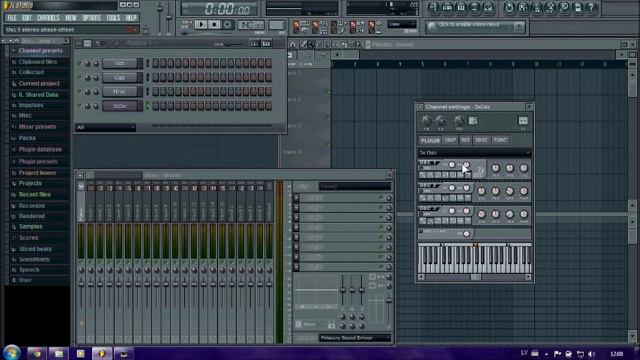Screen dimensions: 640x360
Task: Open the snap Line dropdown
Action: 402,24
